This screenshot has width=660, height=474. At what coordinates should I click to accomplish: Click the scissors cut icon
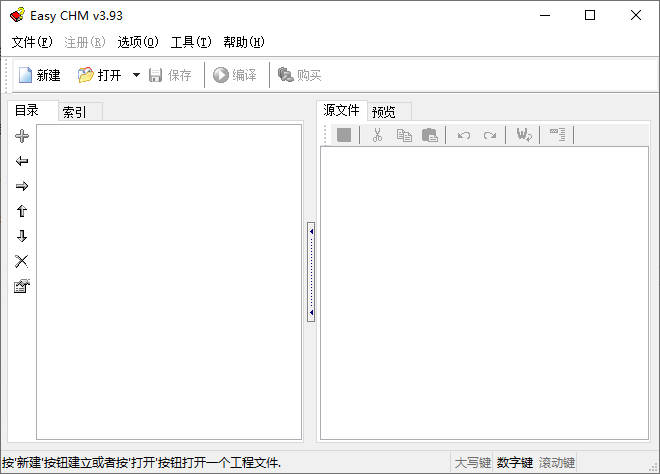coord(378,135)
